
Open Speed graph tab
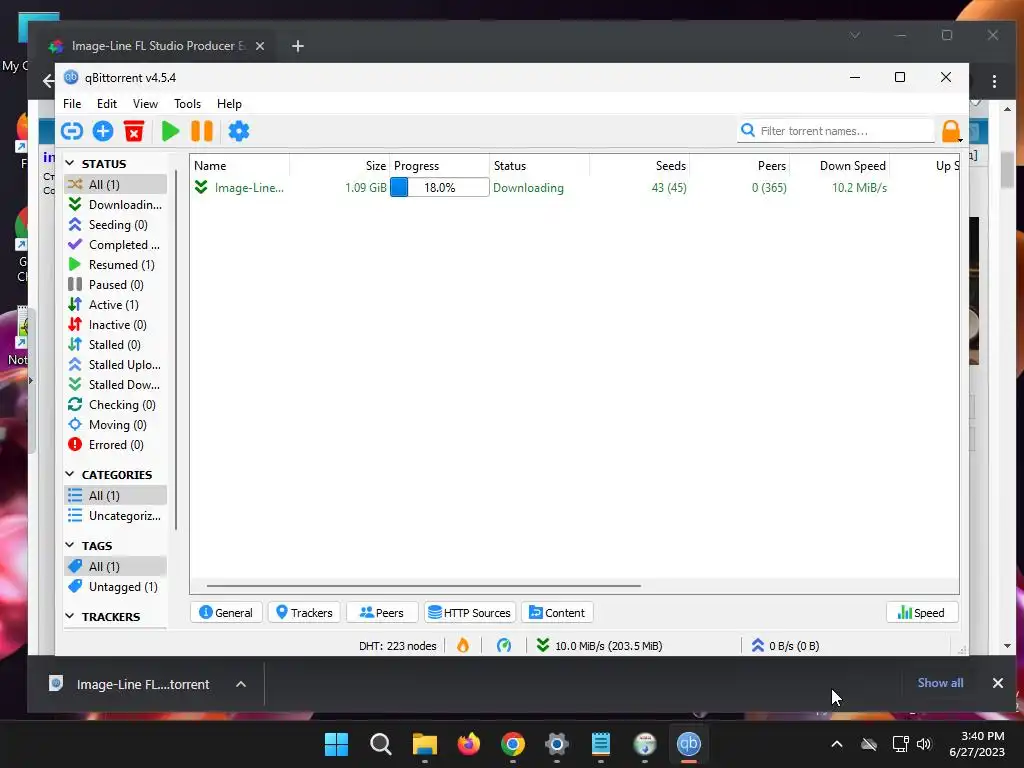point(921,613)
